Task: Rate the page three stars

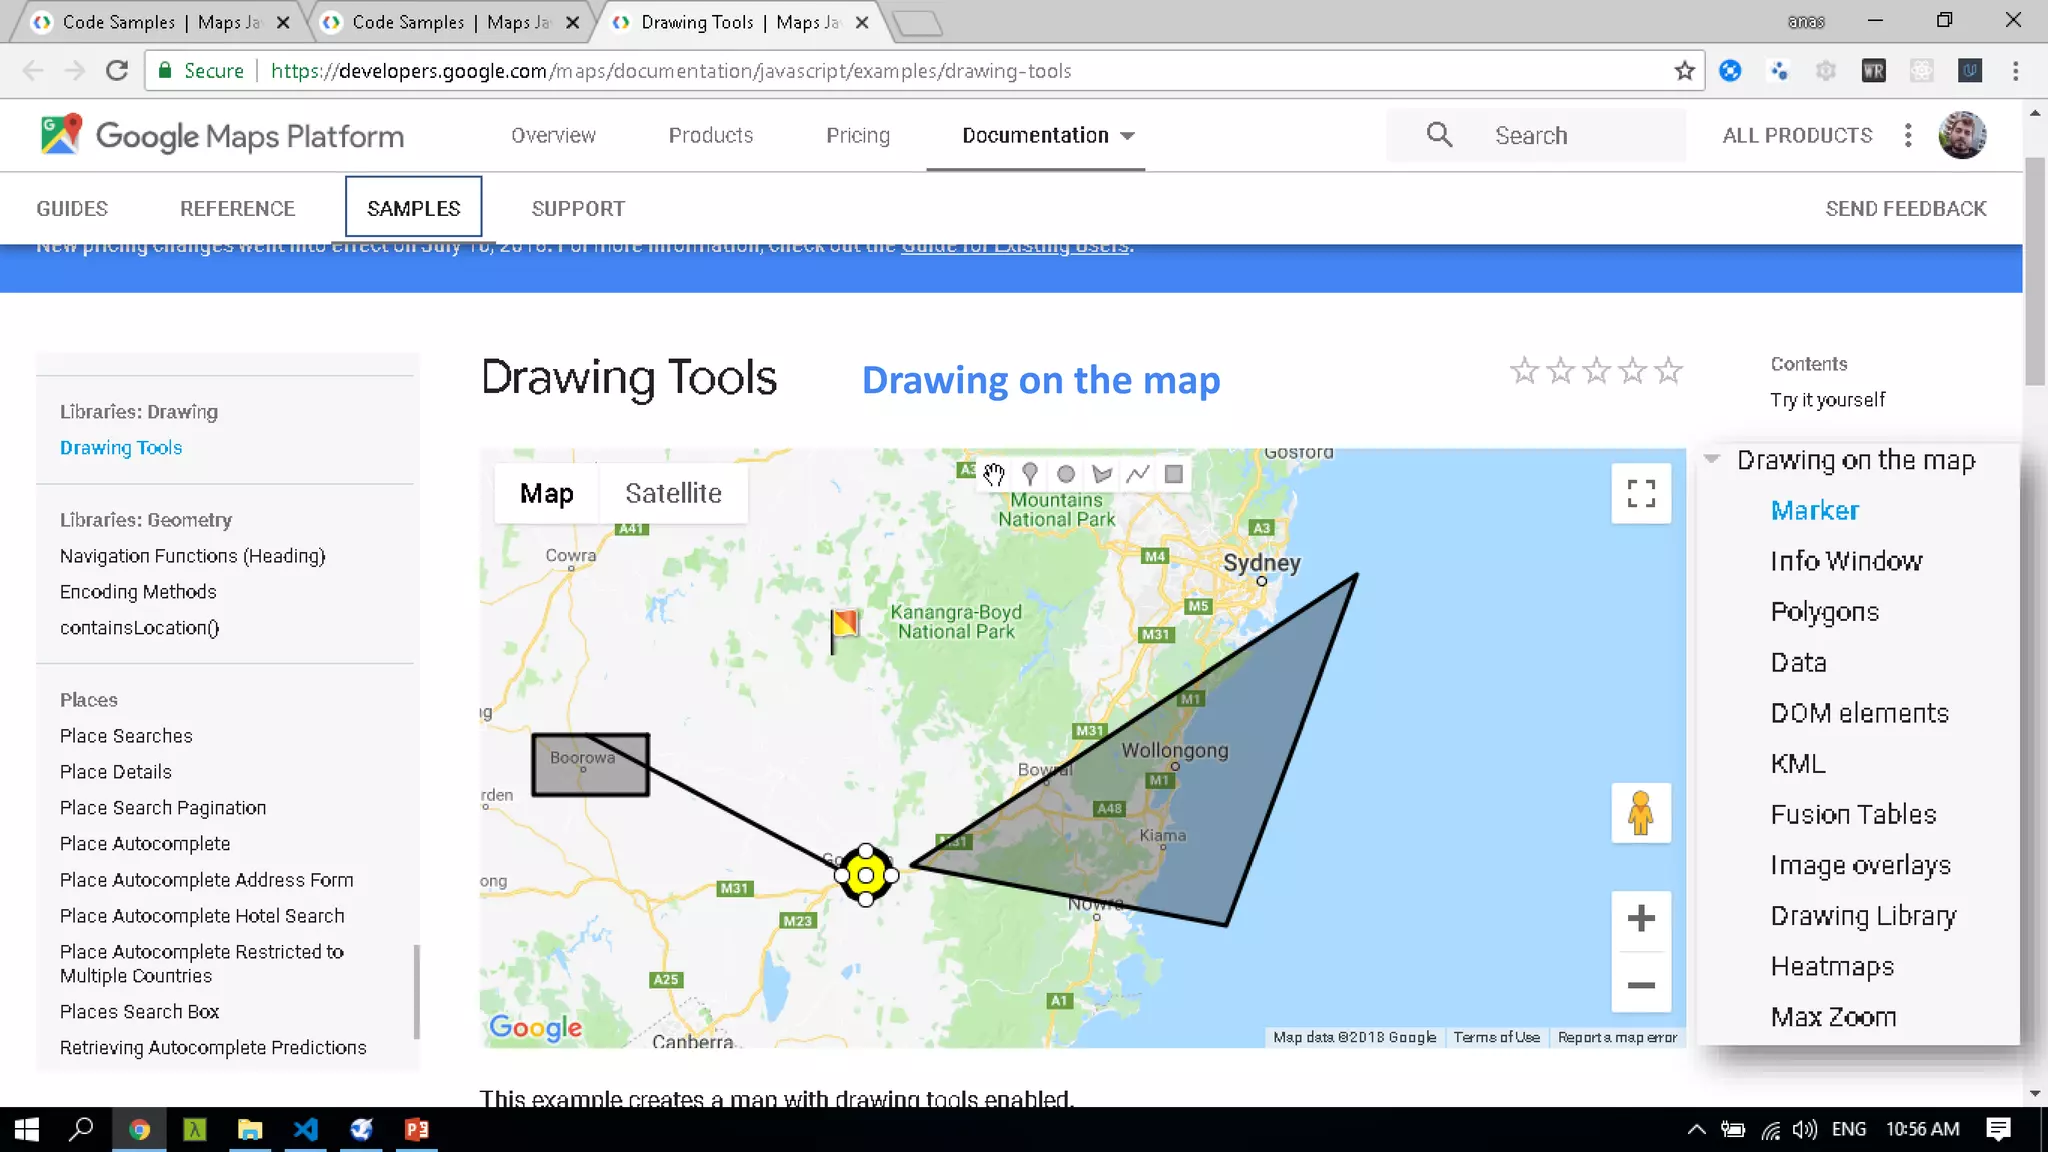Action: coord(1596,371)
